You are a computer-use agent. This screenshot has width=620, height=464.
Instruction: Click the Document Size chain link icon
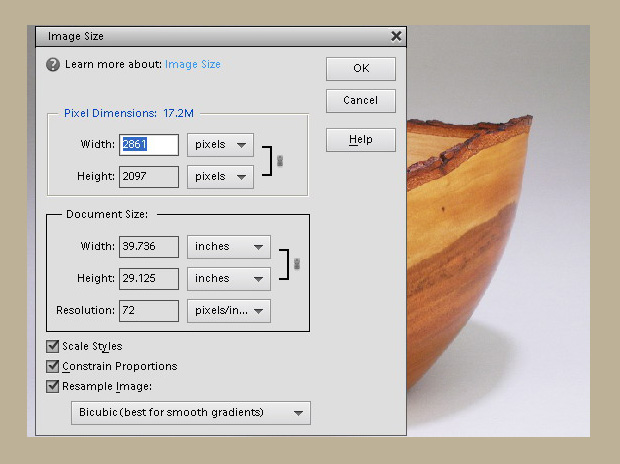[297, 263]
